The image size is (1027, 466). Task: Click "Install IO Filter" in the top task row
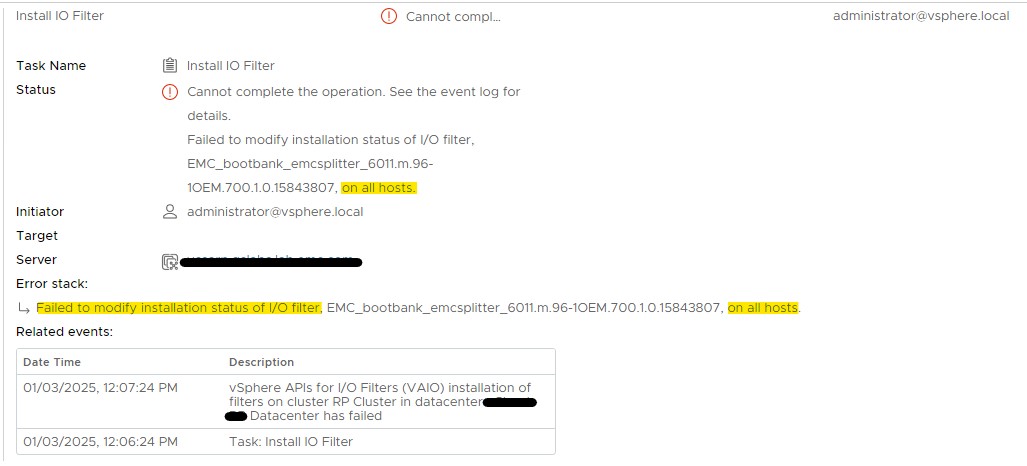[60, 16]
